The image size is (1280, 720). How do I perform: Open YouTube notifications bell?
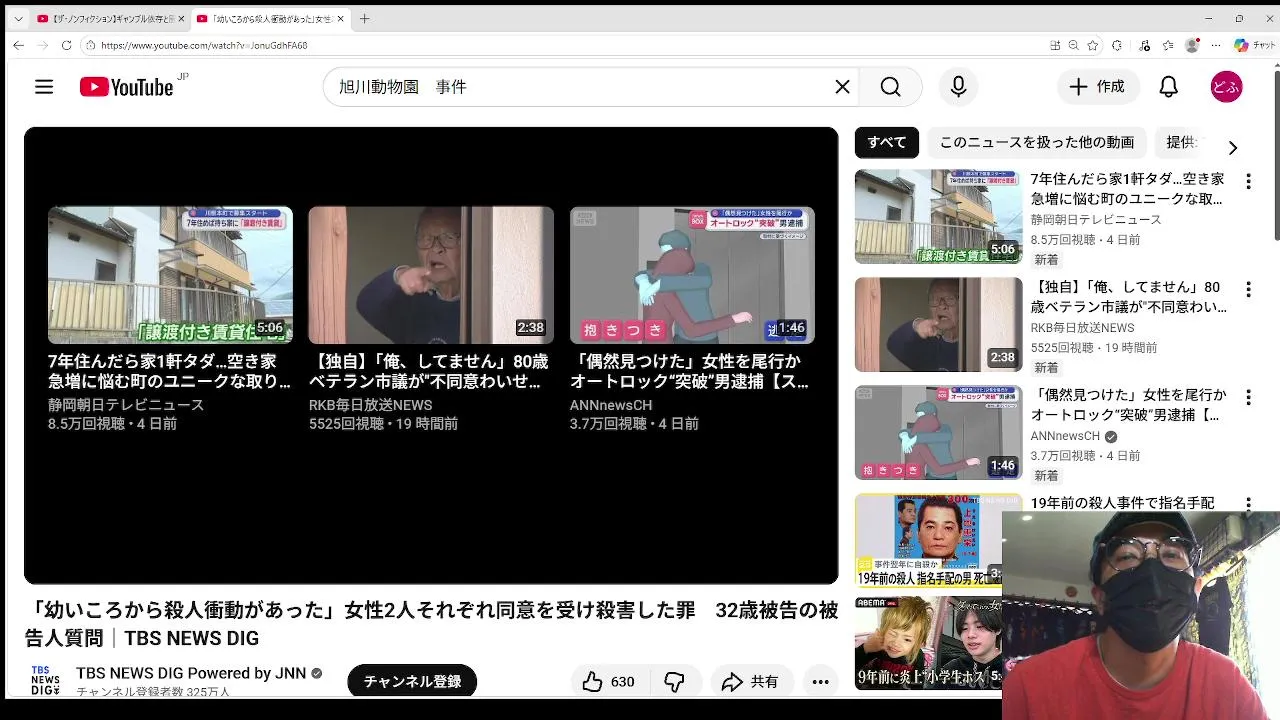[x=1168, y=87]
